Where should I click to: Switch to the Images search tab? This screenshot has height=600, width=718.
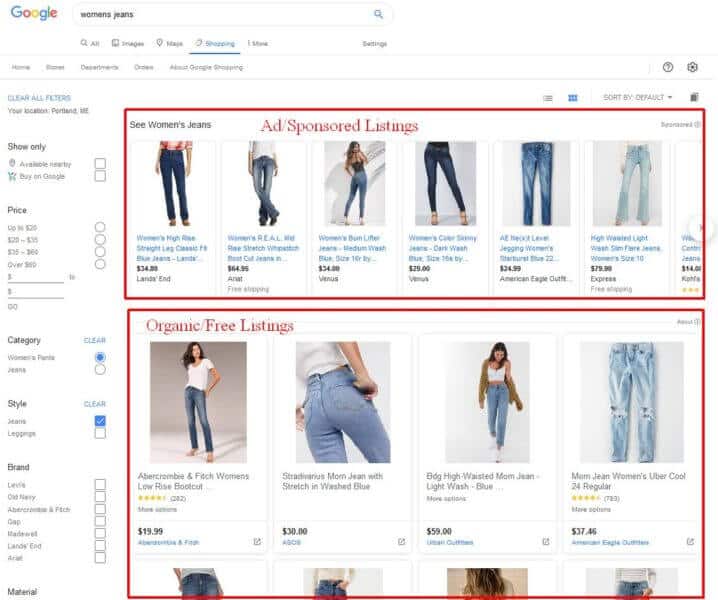coord(128,44)
